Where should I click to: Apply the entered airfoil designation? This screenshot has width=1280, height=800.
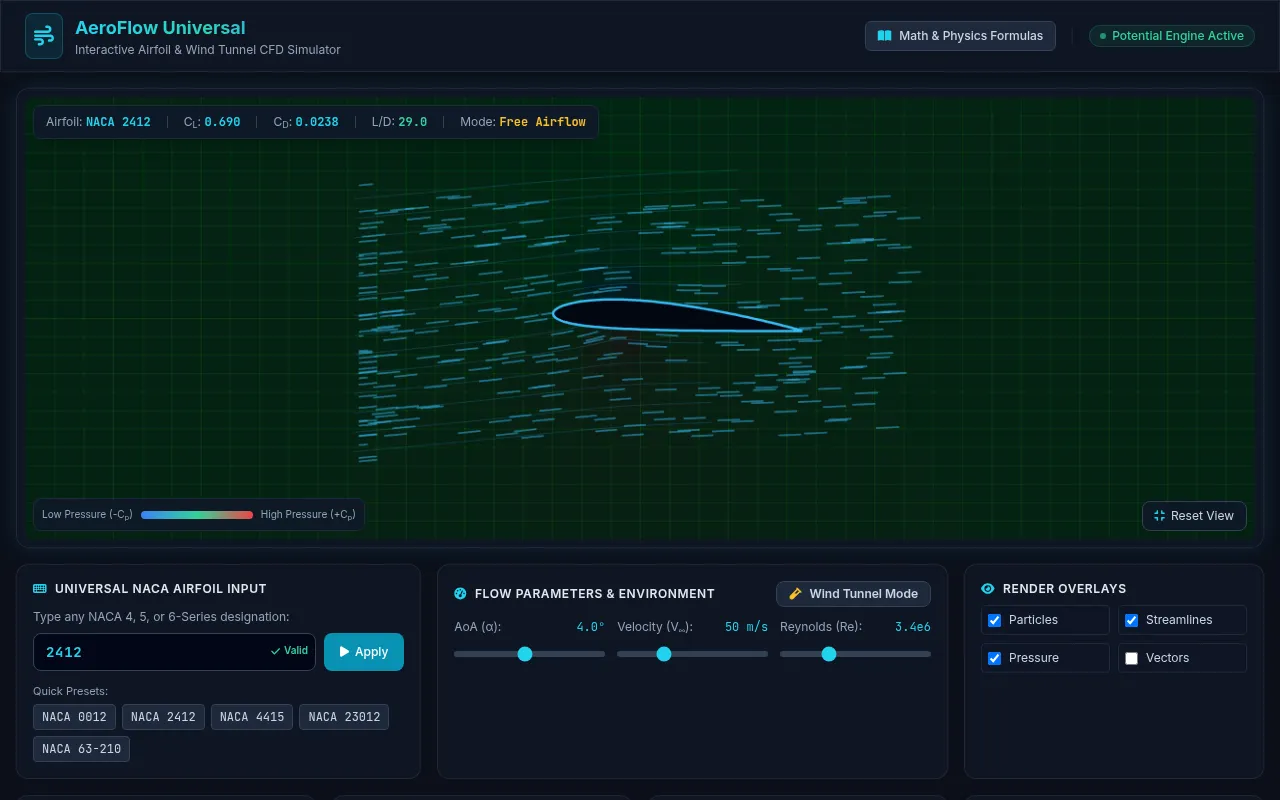click(364, 652)
